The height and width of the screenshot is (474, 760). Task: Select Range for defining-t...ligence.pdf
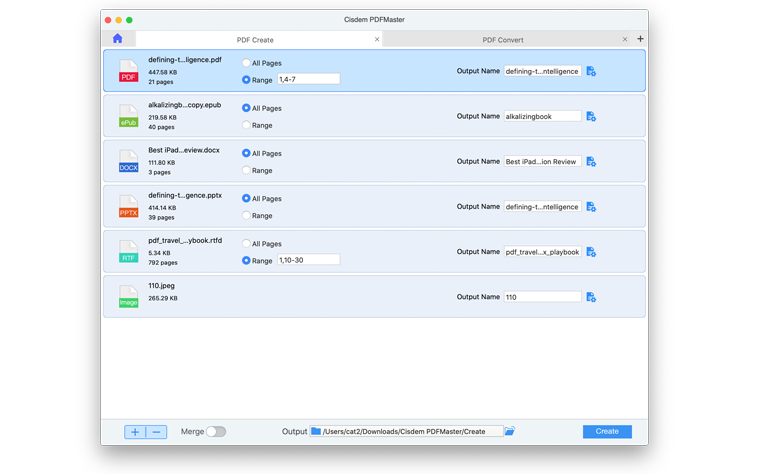click(x=246, y=79)
